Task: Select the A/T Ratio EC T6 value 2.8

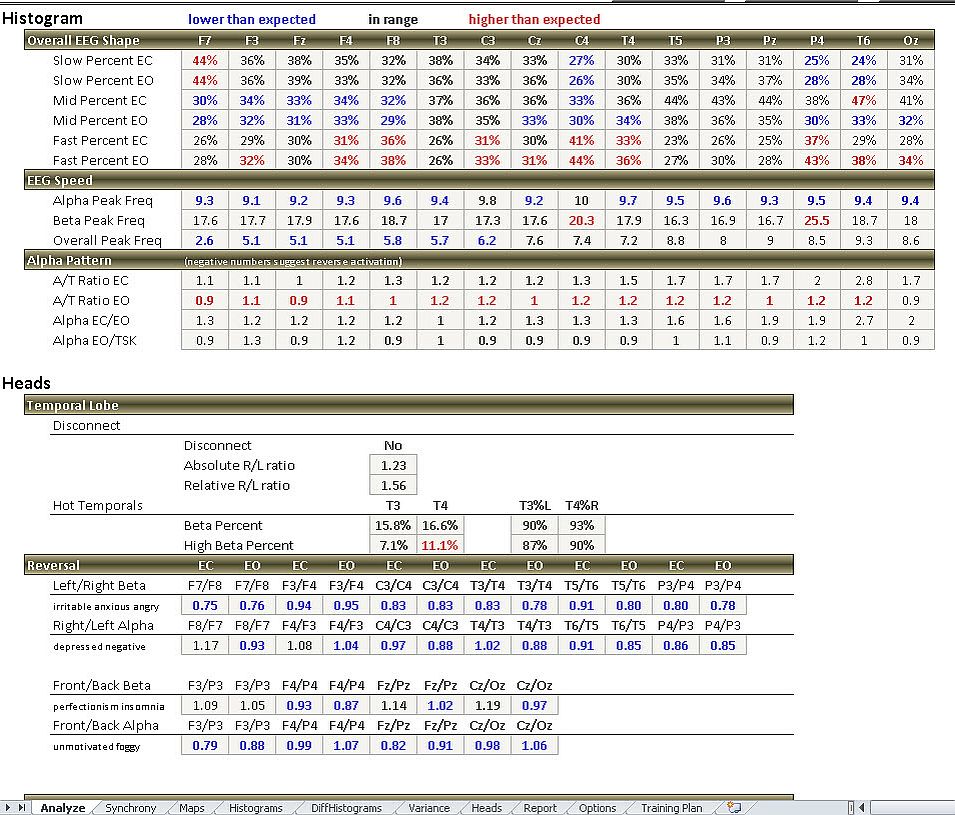Action: 864,281
